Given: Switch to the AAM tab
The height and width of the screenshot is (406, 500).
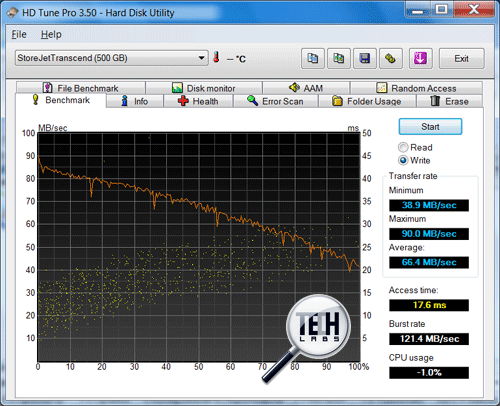Looking at the screenshot, I should (x=306, y=88).
